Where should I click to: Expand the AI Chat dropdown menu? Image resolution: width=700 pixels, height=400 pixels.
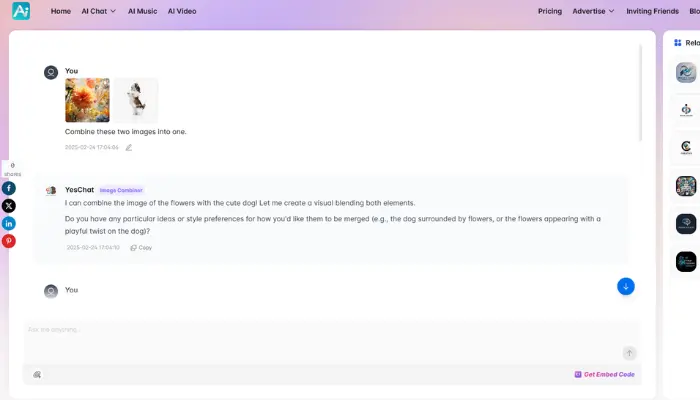(x=98, y=11)
